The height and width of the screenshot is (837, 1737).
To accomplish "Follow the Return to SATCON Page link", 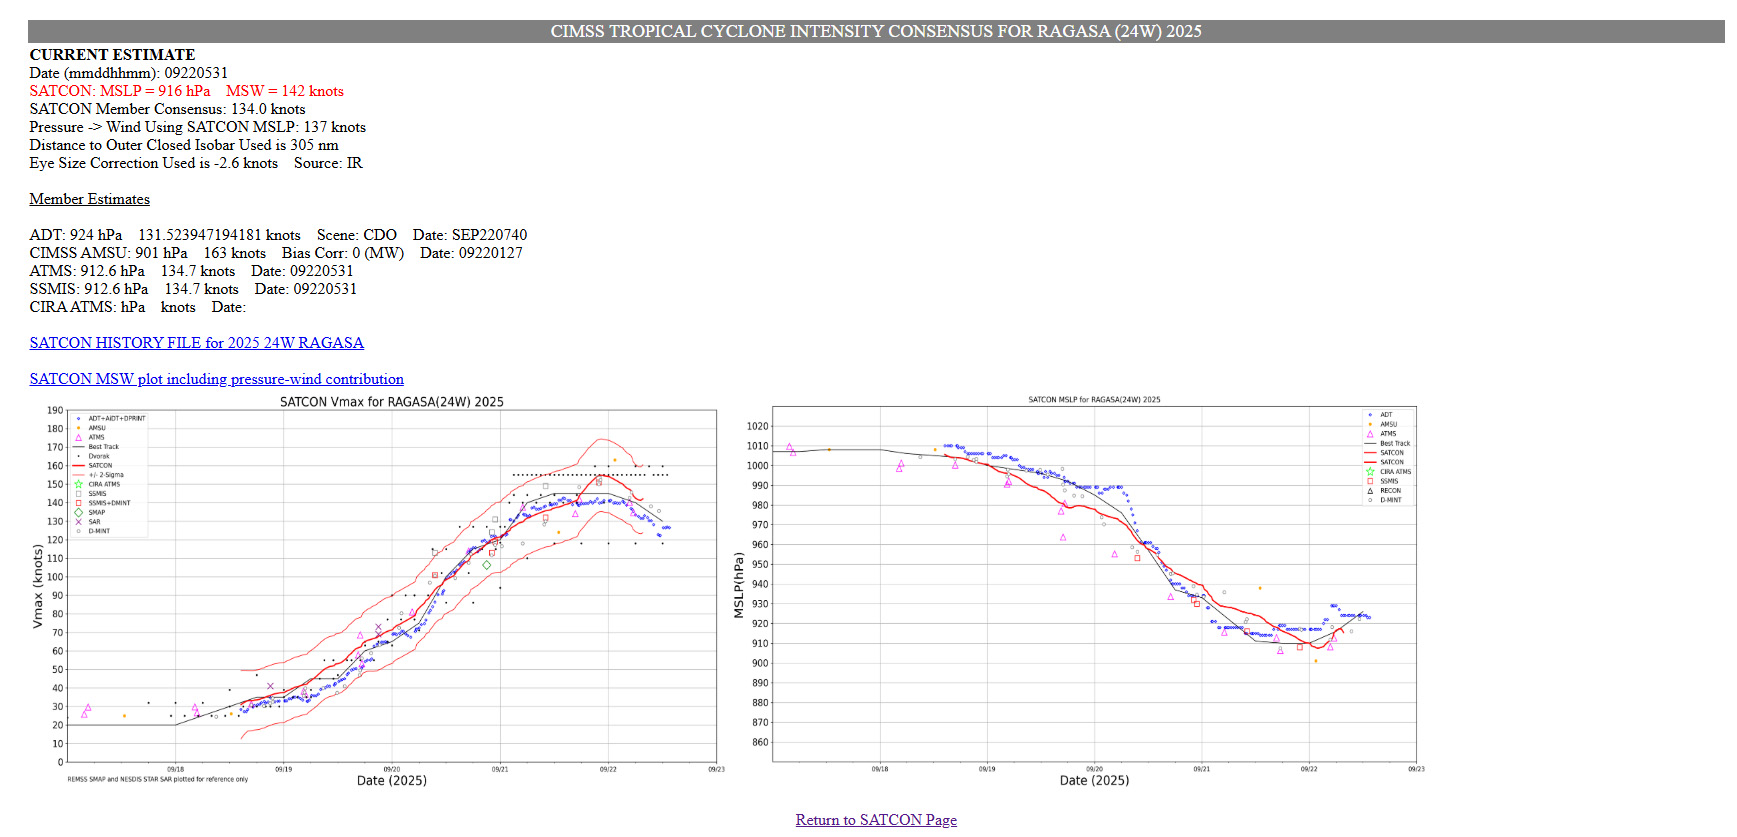I will [875, 820].
